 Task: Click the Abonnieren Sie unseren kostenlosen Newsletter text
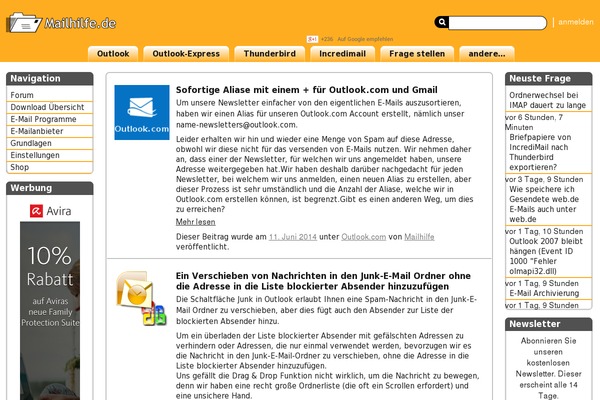(x=548, y=368)
